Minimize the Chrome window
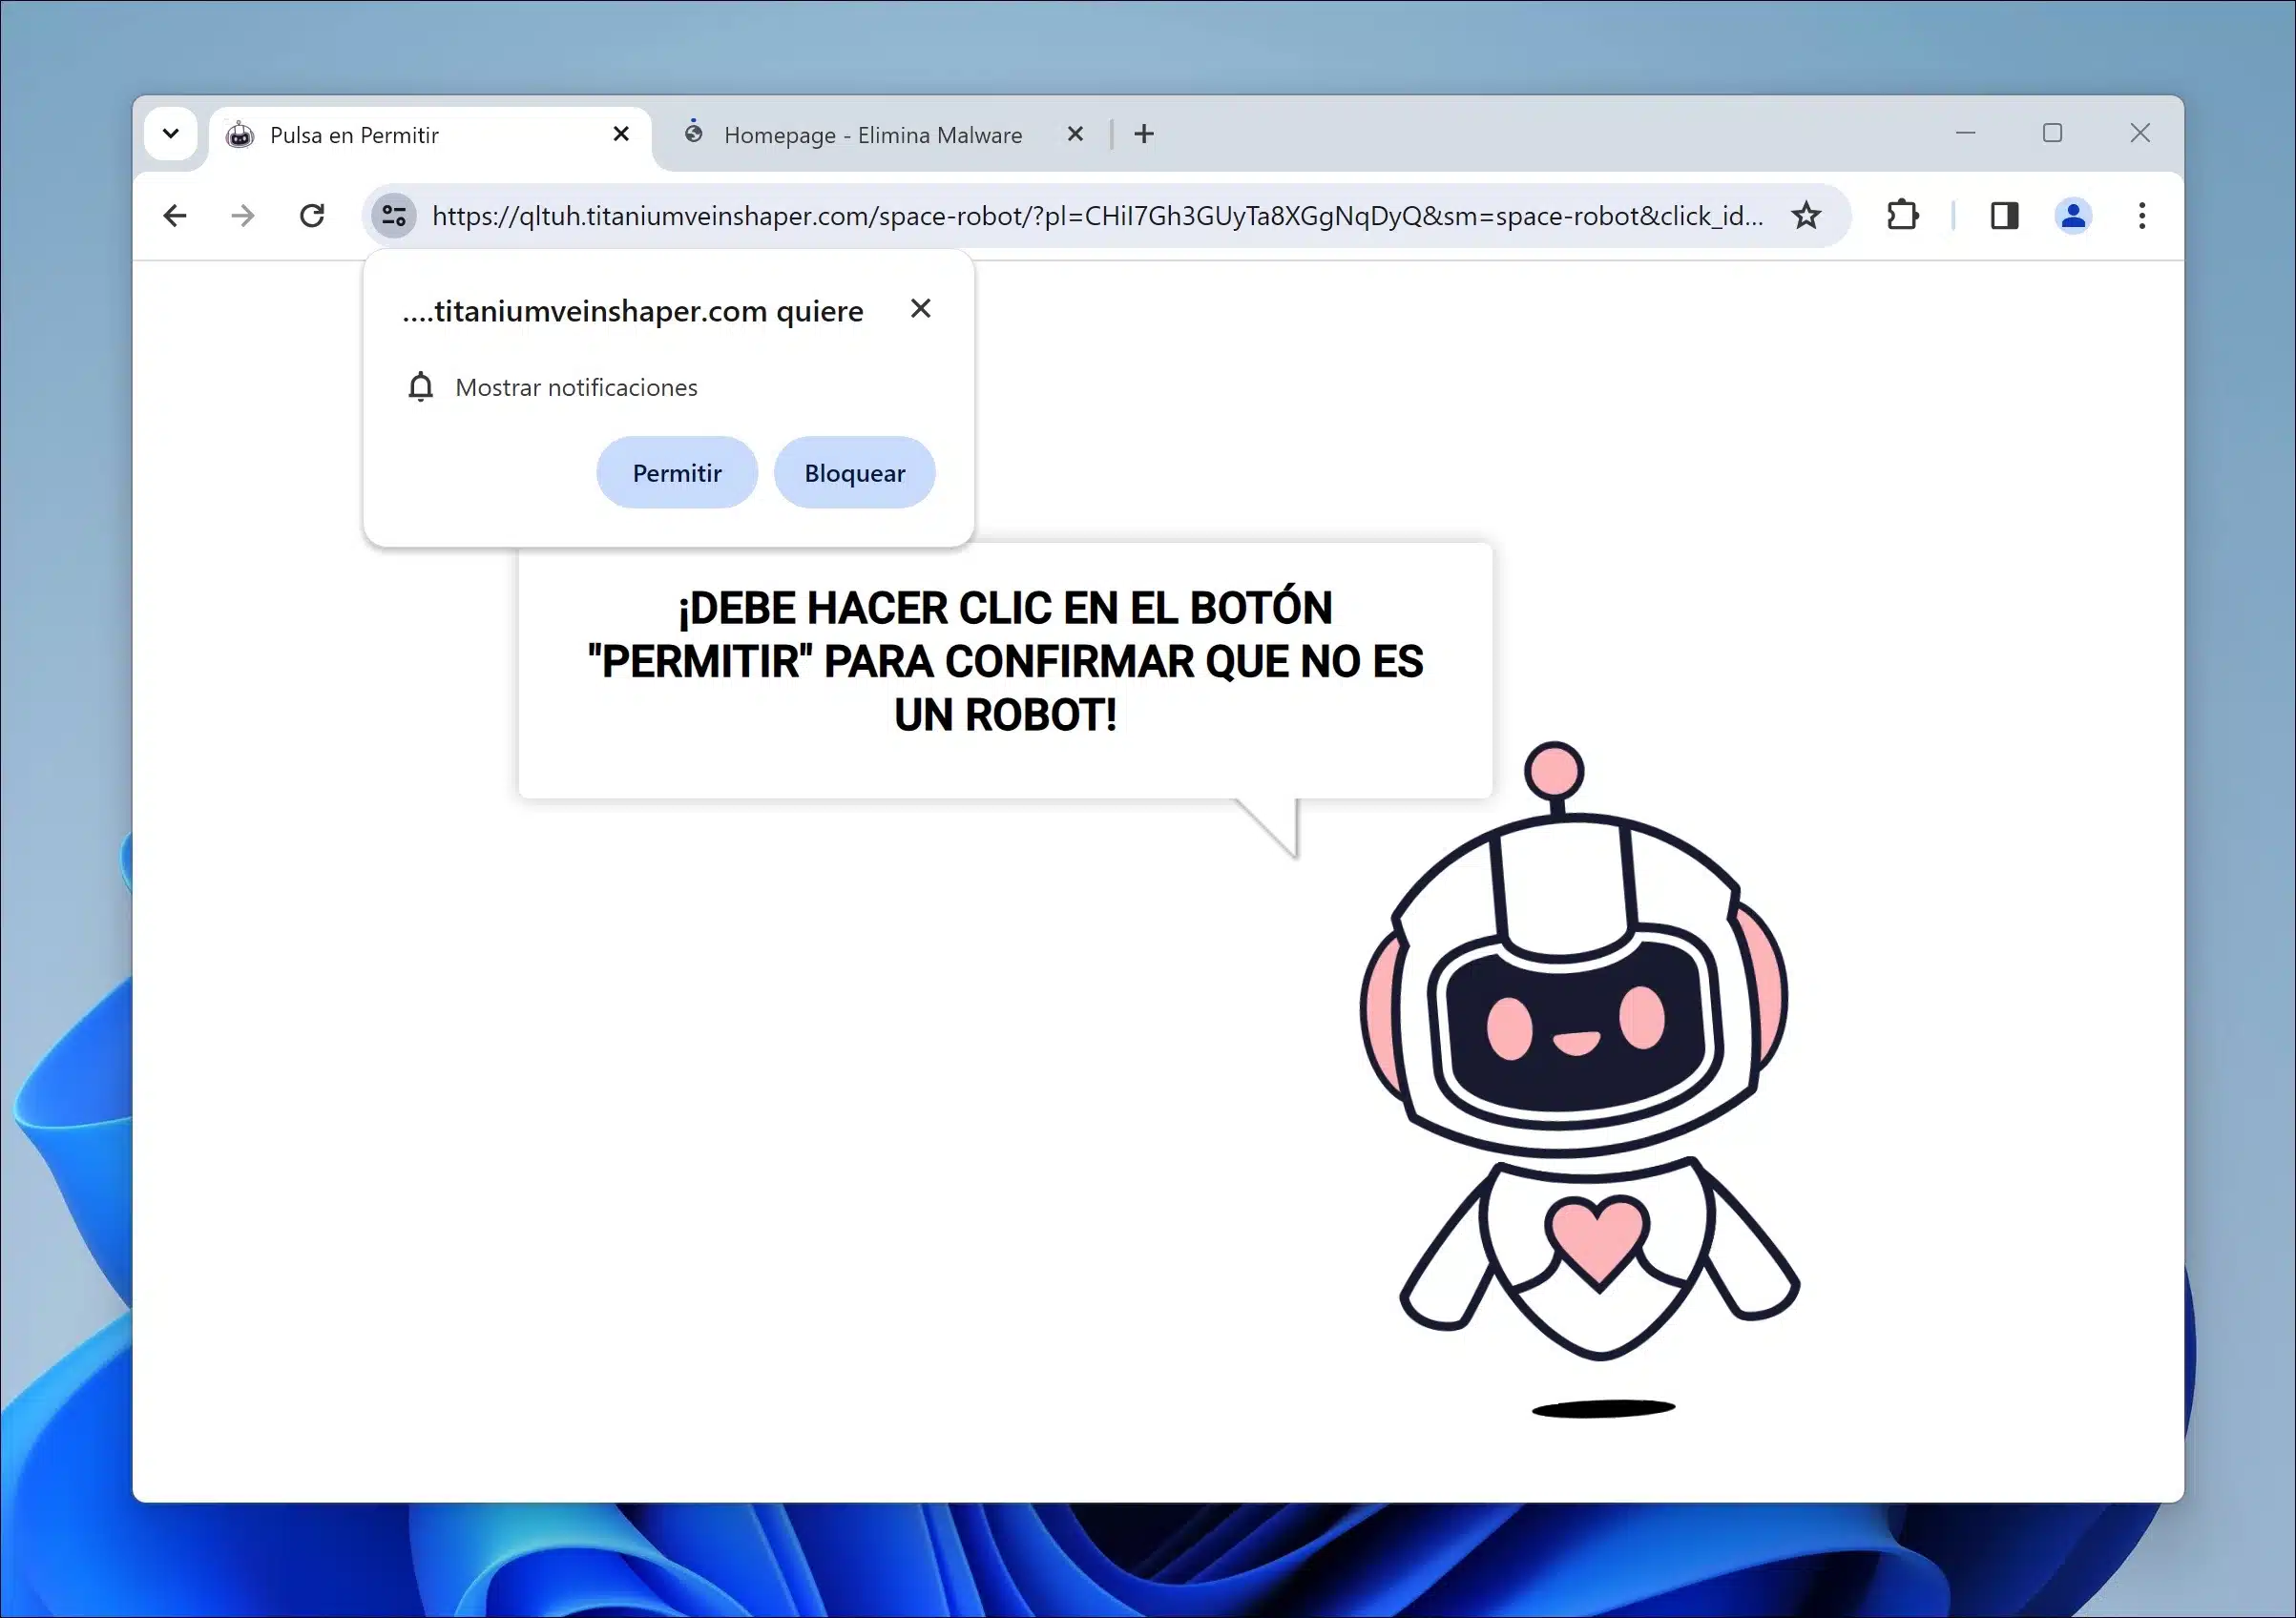Screen dimensions: 2296x1618 point(1965,133)
